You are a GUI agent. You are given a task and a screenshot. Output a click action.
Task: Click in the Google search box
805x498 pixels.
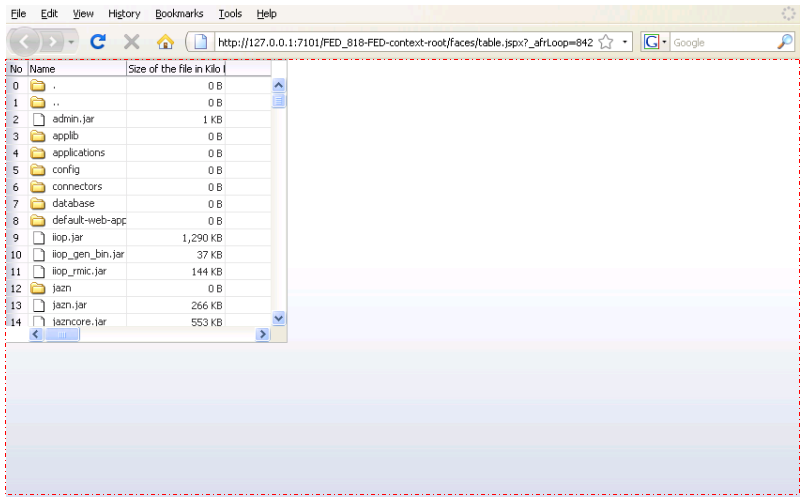(x=724, y=43)
